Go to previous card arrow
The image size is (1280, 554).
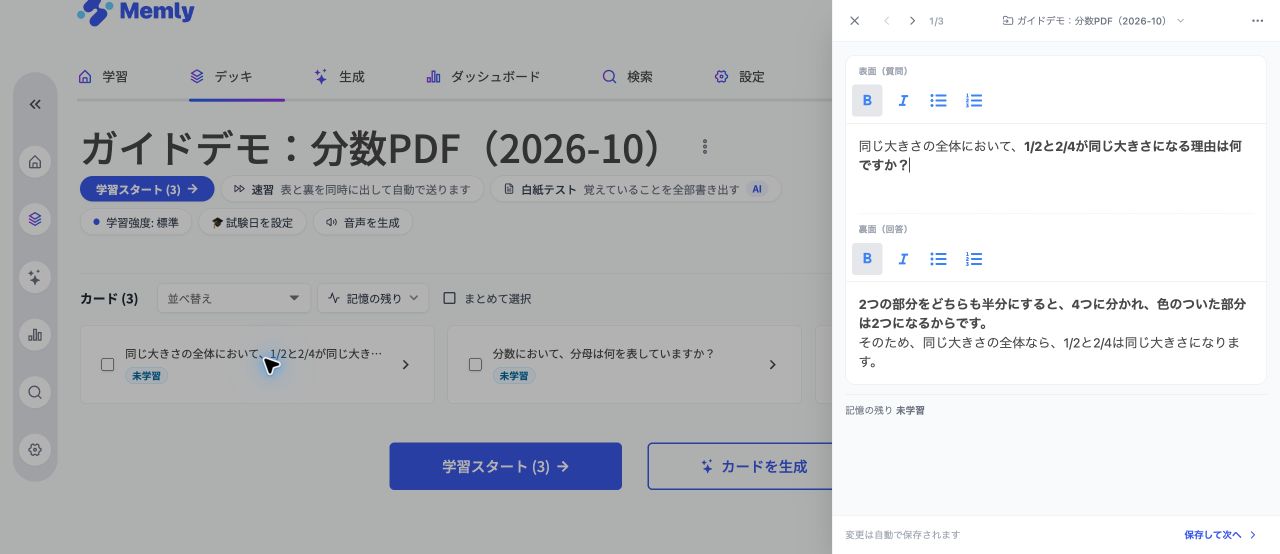(886, 21)
